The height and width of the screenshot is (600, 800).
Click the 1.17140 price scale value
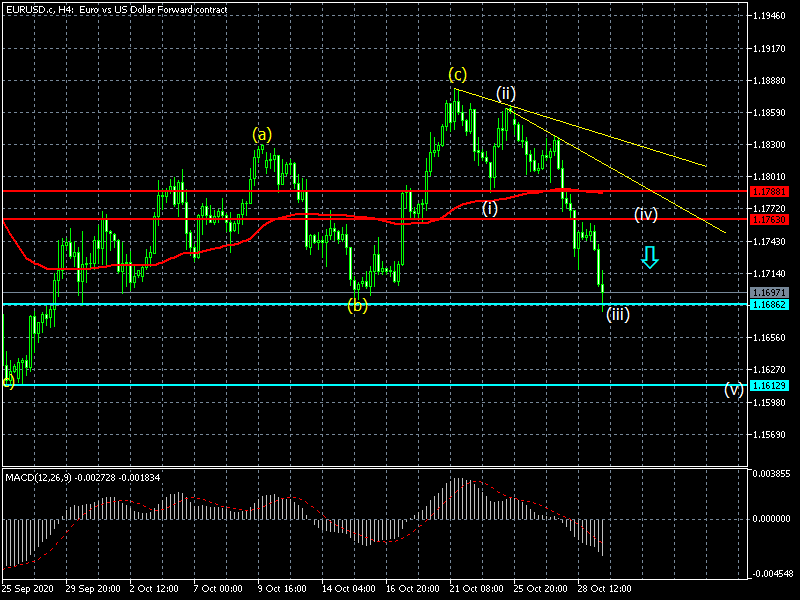[x=769, y=274]
